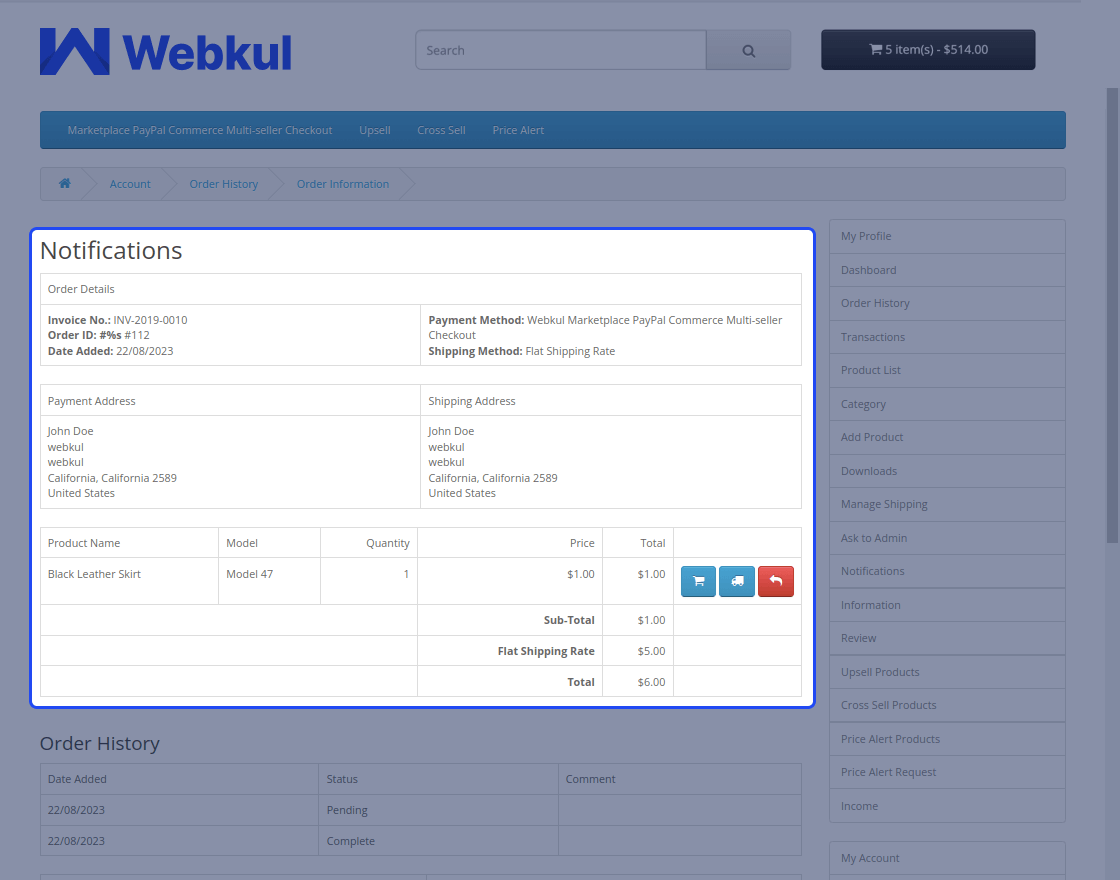Open Upsell Products in sidebar
1120x880 pixels.
coord(947,672)
